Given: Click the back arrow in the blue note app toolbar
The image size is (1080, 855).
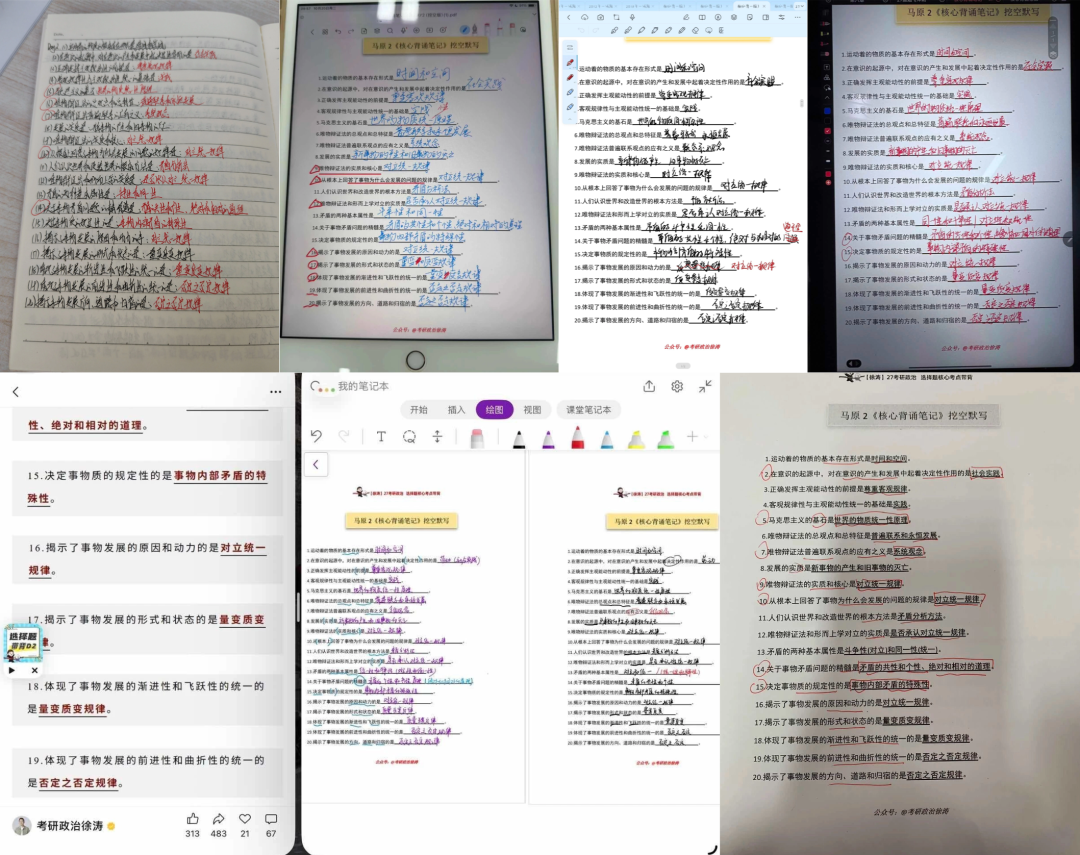Looking at the screenshot, I should coord(569,17).
